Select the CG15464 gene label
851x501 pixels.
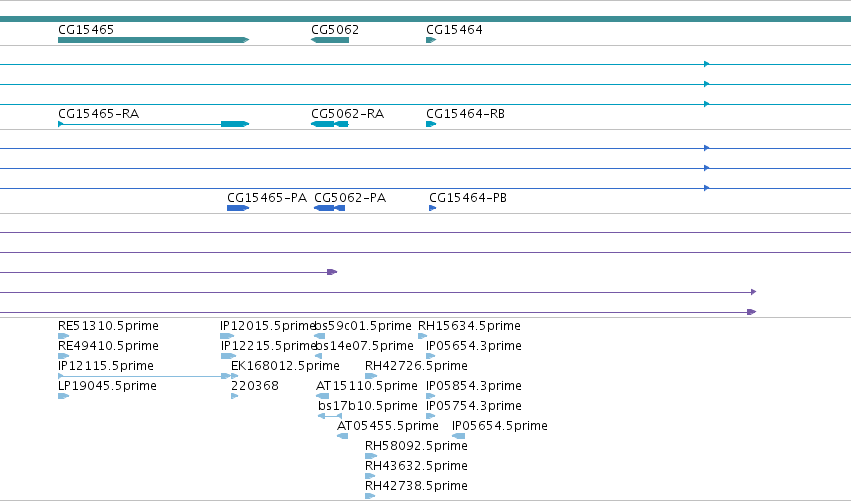coord(454,29)
